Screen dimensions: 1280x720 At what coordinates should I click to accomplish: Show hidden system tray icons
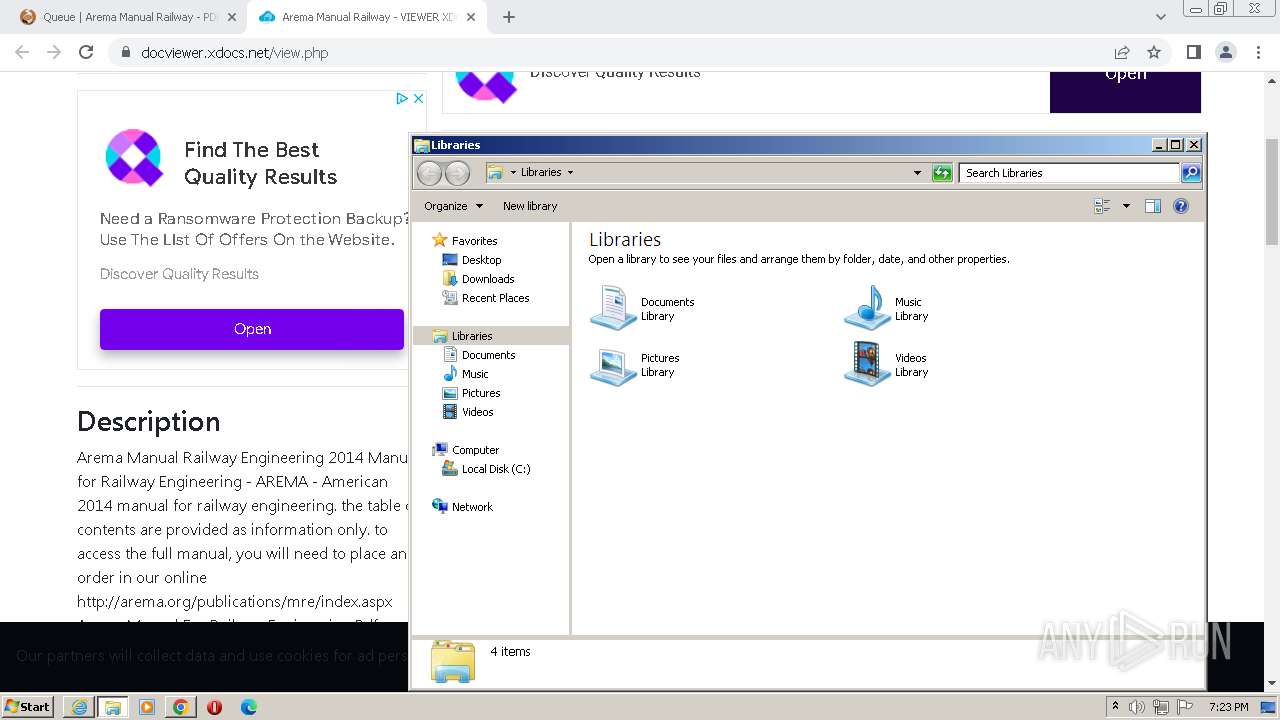point(1115,706)
